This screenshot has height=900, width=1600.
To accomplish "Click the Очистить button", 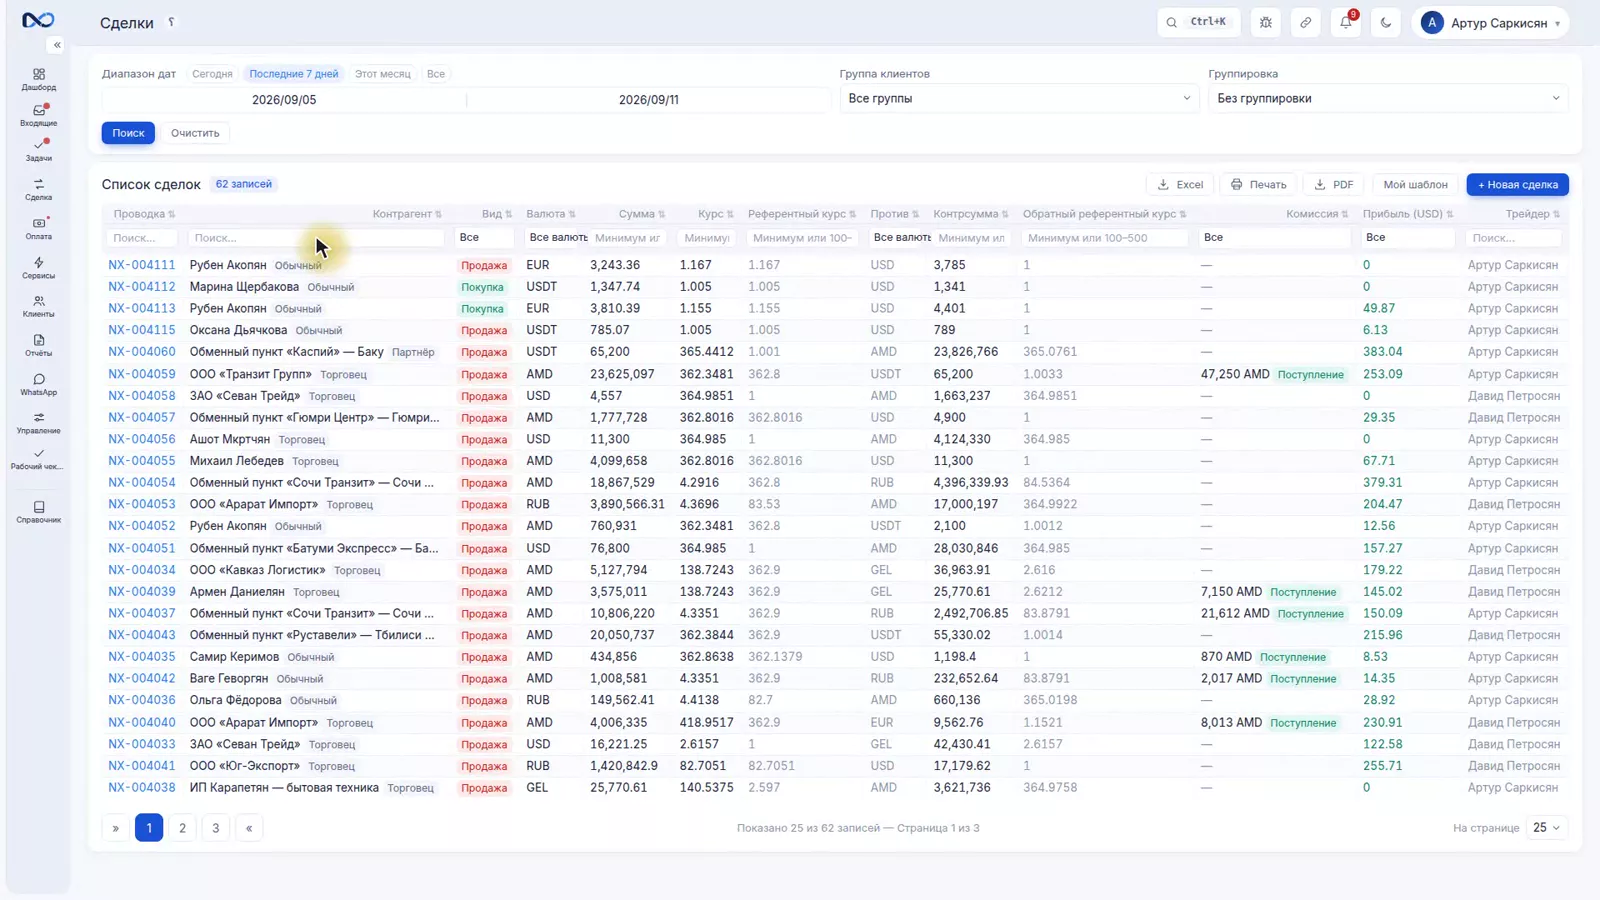I will click(195, 133).
